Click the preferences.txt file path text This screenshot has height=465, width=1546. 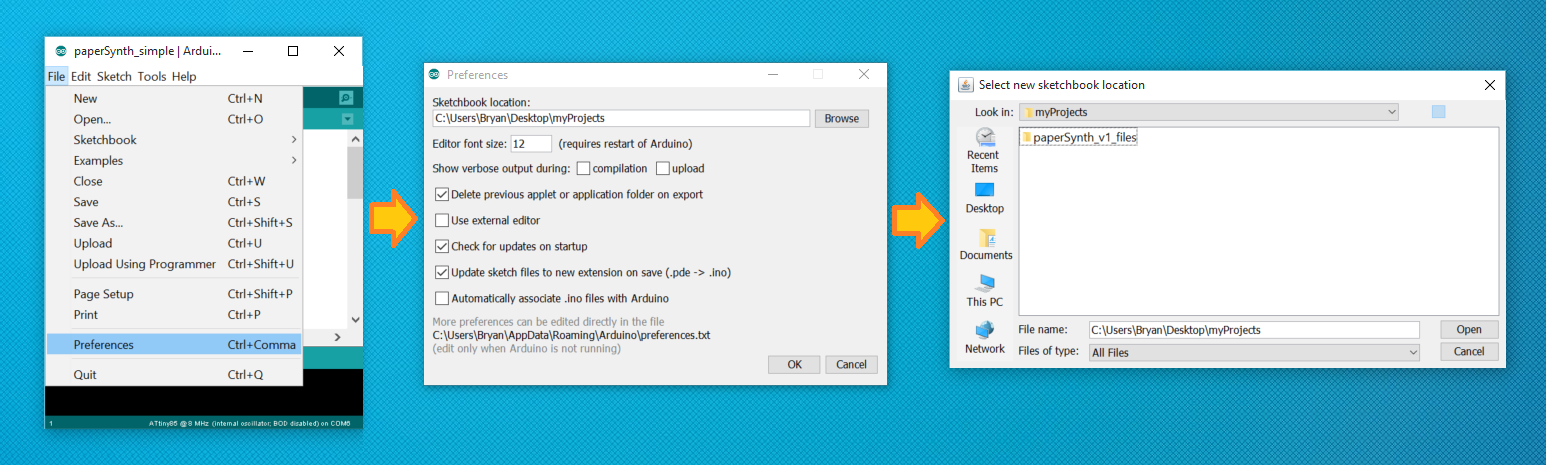571,335
